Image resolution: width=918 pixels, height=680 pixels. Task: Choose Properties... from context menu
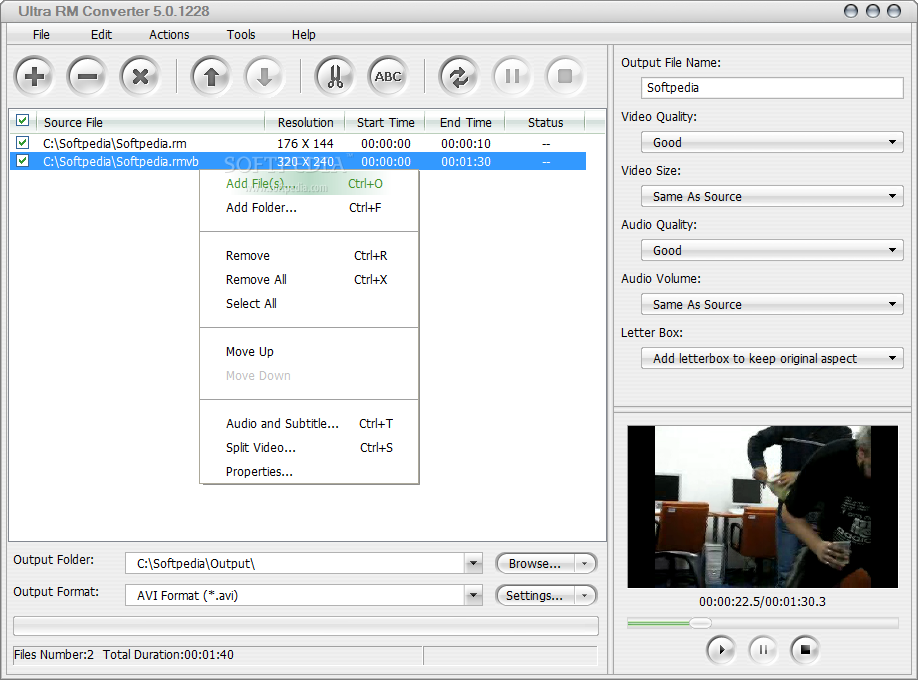pyautogui.click(x=309, y=471)
